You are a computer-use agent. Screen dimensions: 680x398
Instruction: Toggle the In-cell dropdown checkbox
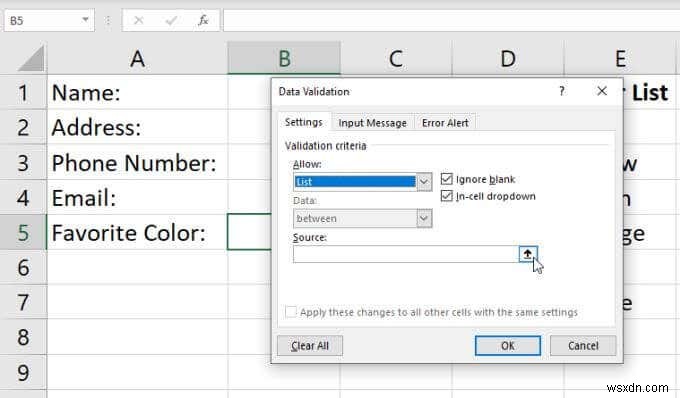click(446, 196)
